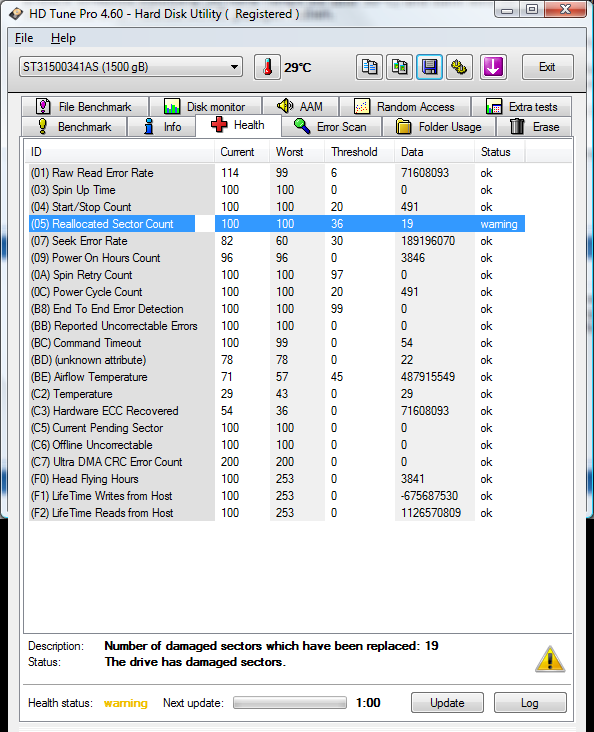Switch to the File Benchmark tab
This screenshot has height=732, width=594.
coord(85,107)
